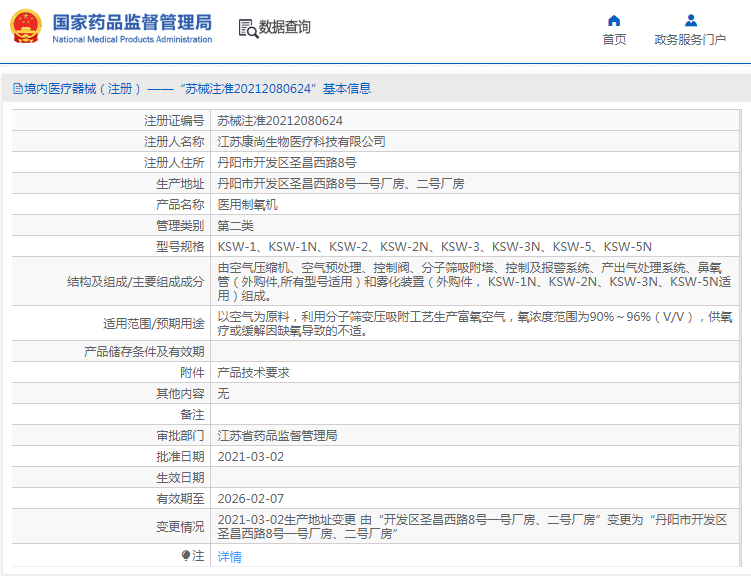Click the 型号规格 label
This screenshot has width=751, height=576.
pyautogui.click(x=180, y=247)
